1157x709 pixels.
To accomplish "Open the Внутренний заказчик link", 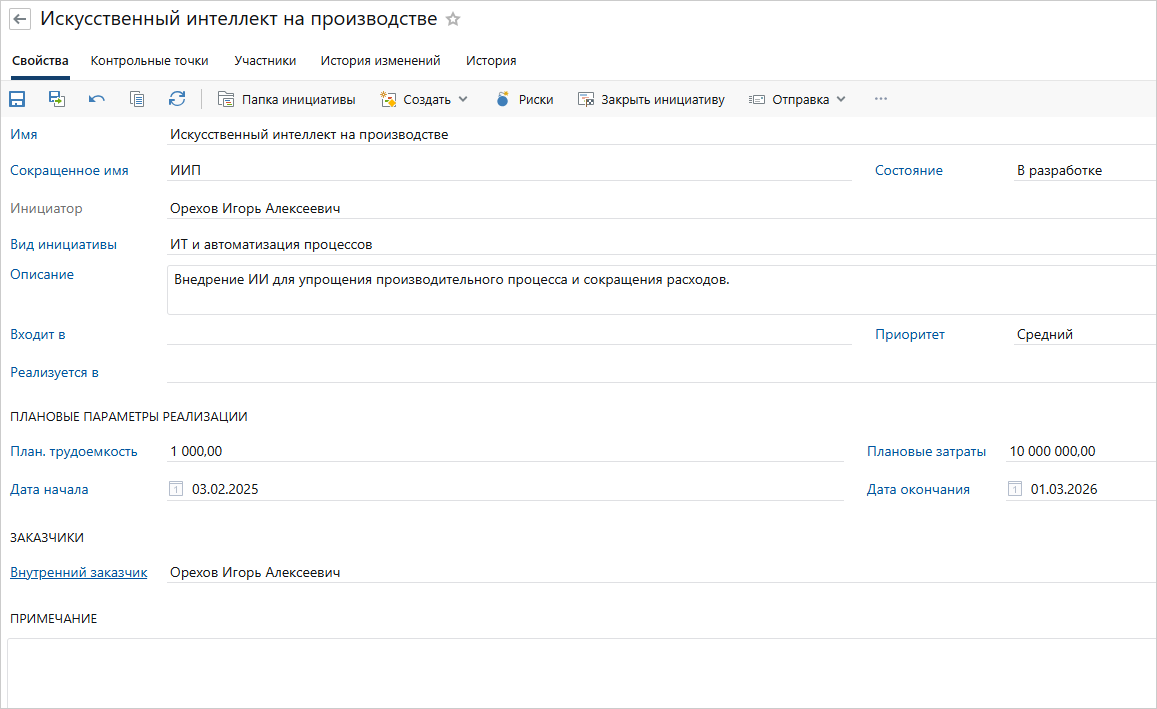I will [x=78, y=573].
